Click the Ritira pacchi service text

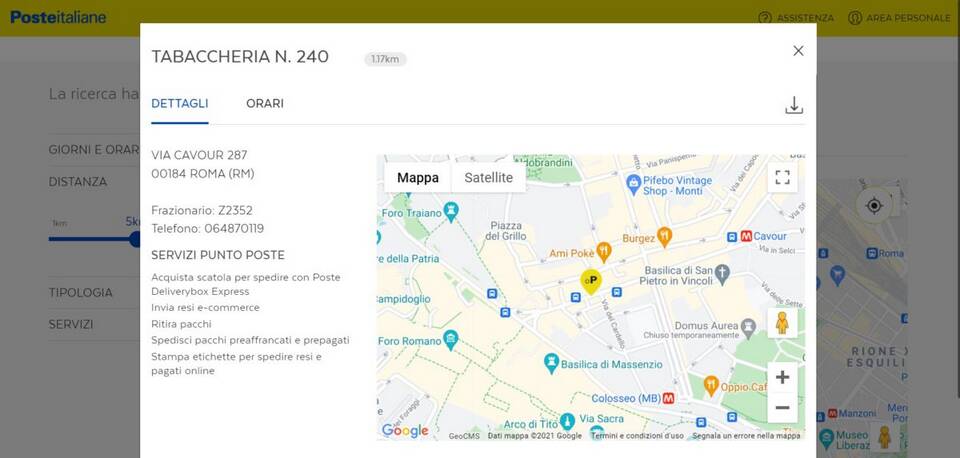click(181, 324)
